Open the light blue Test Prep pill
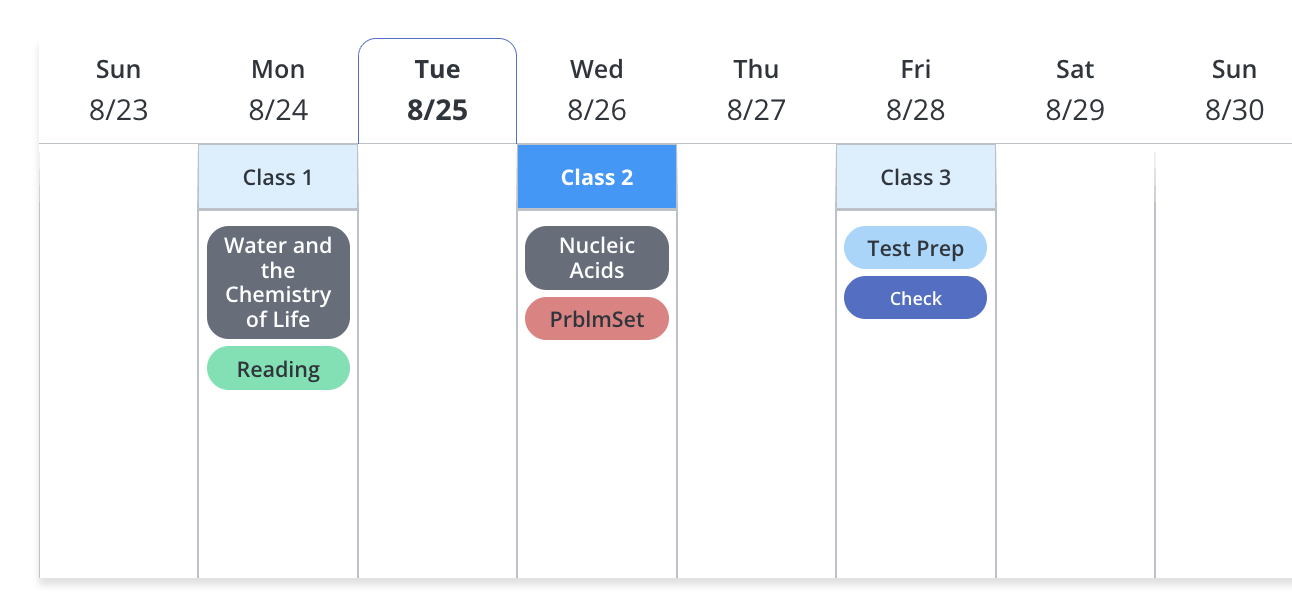Viewport: 1292px width, 598px height. [x=916, y=248]
